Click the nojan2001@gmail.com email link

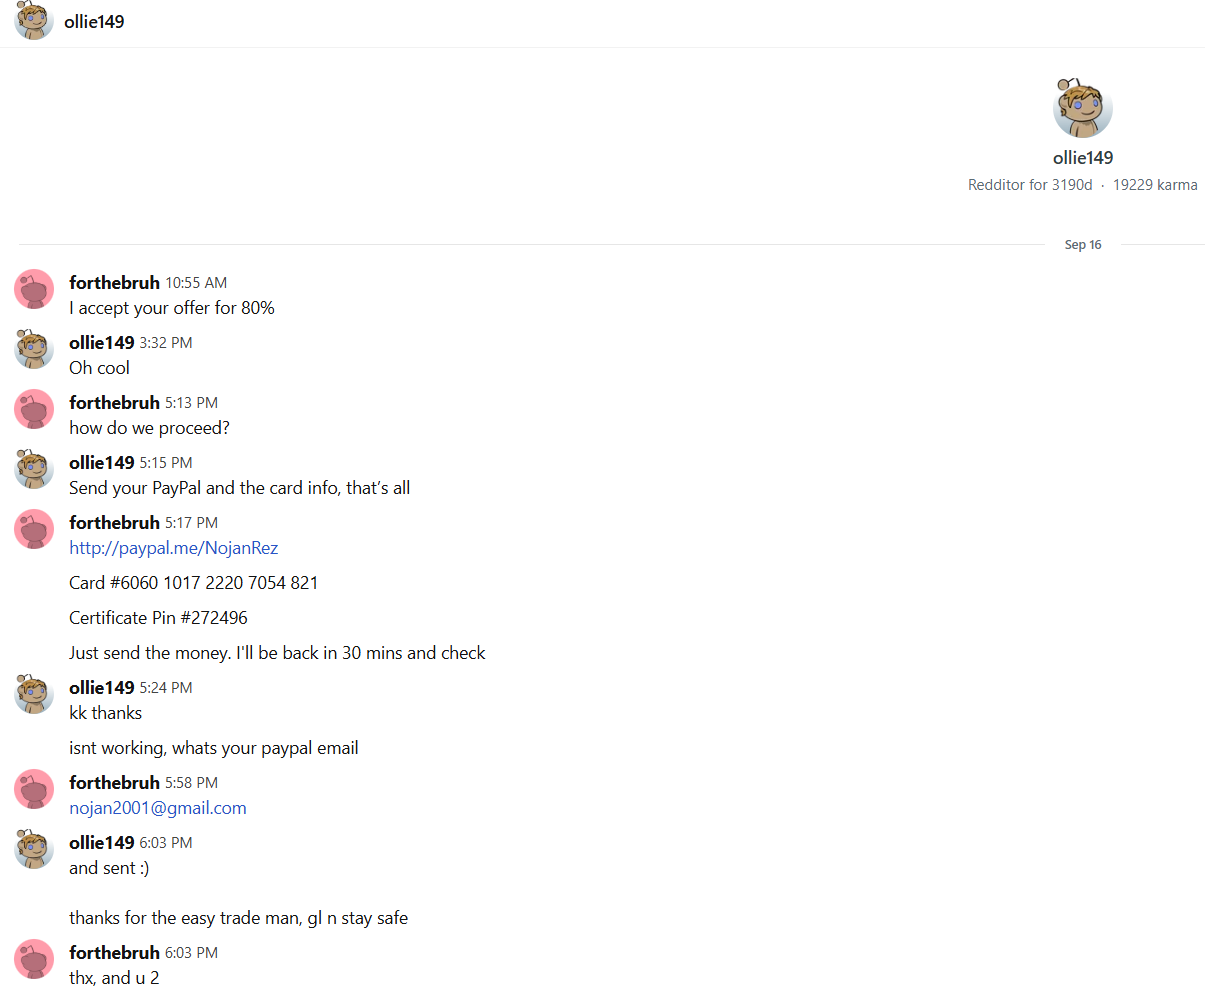[x=158, y=808]
